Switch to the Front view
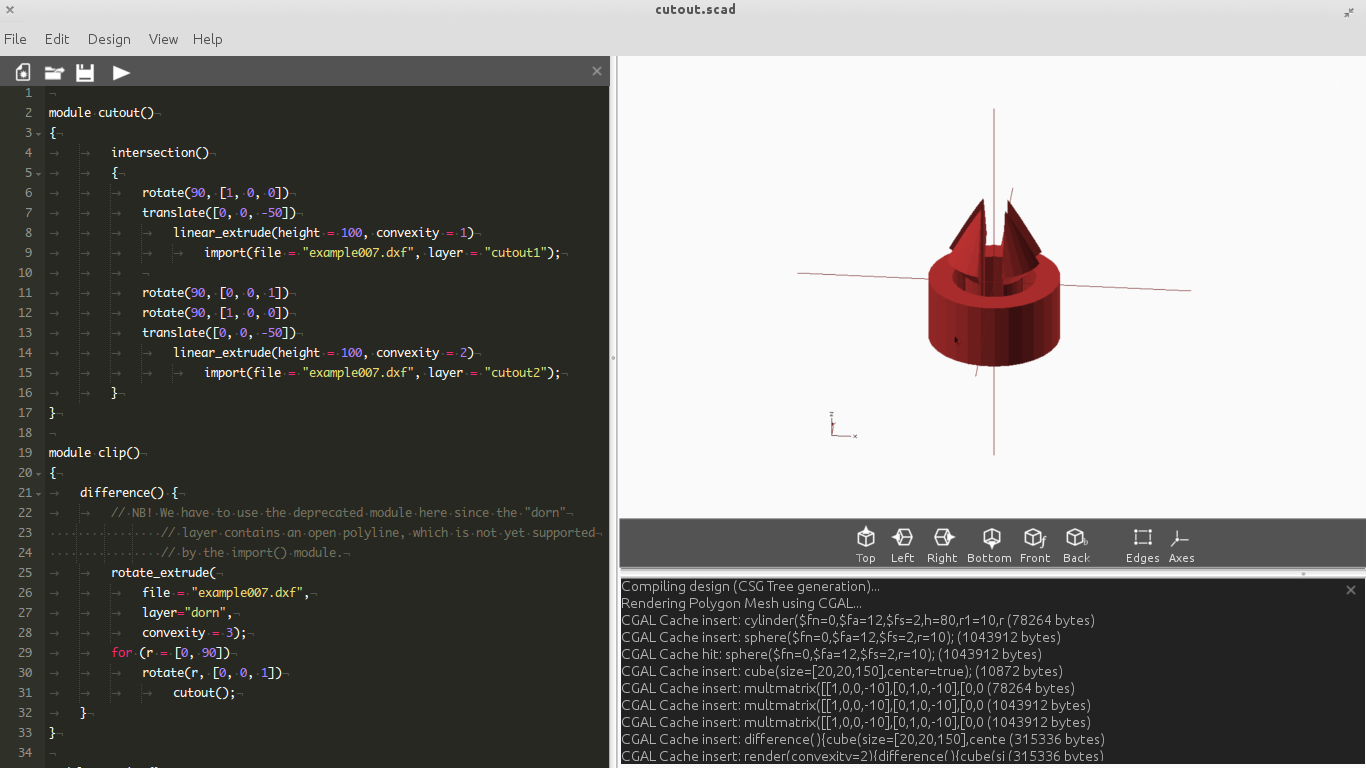 click(x=1035, y=545)
